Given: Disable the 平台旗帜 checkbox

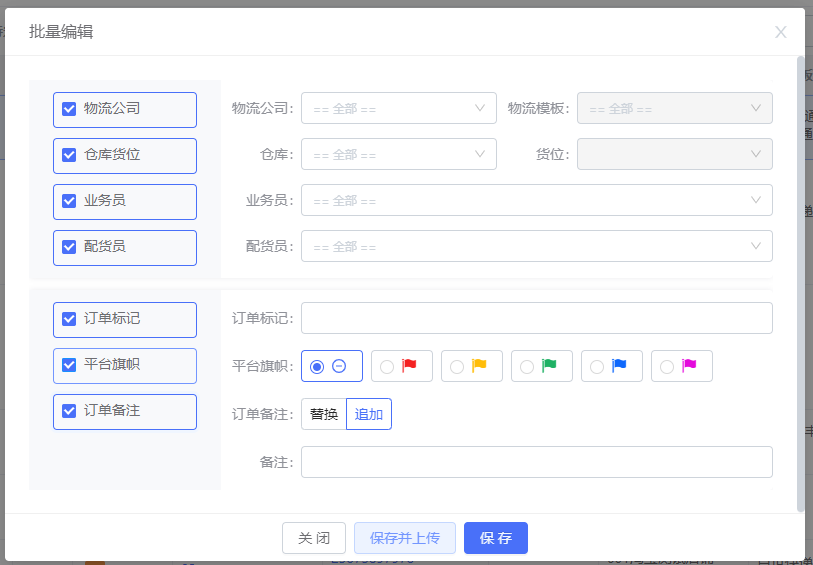Looking at the screenshot, I should (x=69, y=365).
